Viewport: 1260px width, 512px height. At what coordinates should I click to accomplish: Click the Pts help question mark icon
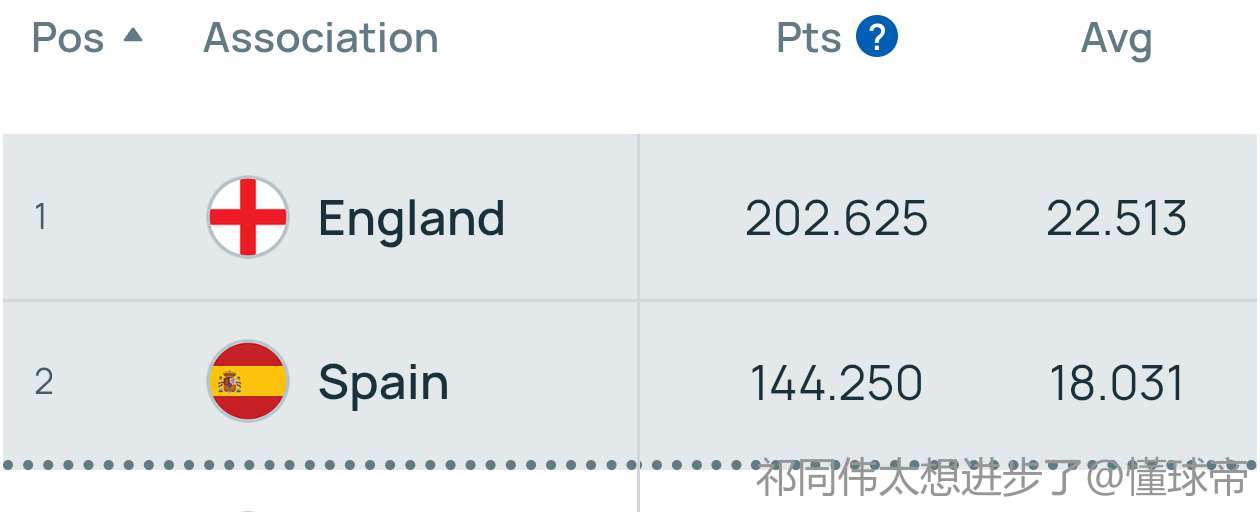[876, 38]
